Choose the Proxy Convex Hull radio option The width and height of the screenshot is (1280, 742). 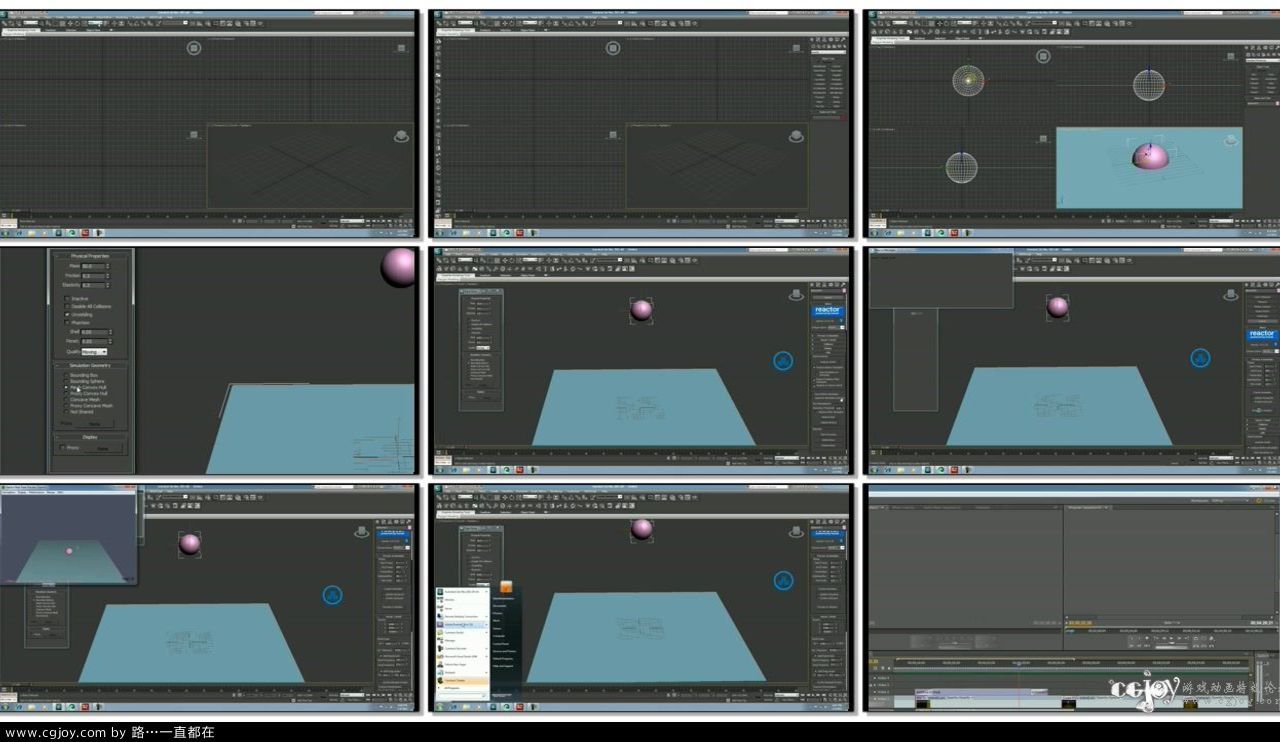[66, 394]
